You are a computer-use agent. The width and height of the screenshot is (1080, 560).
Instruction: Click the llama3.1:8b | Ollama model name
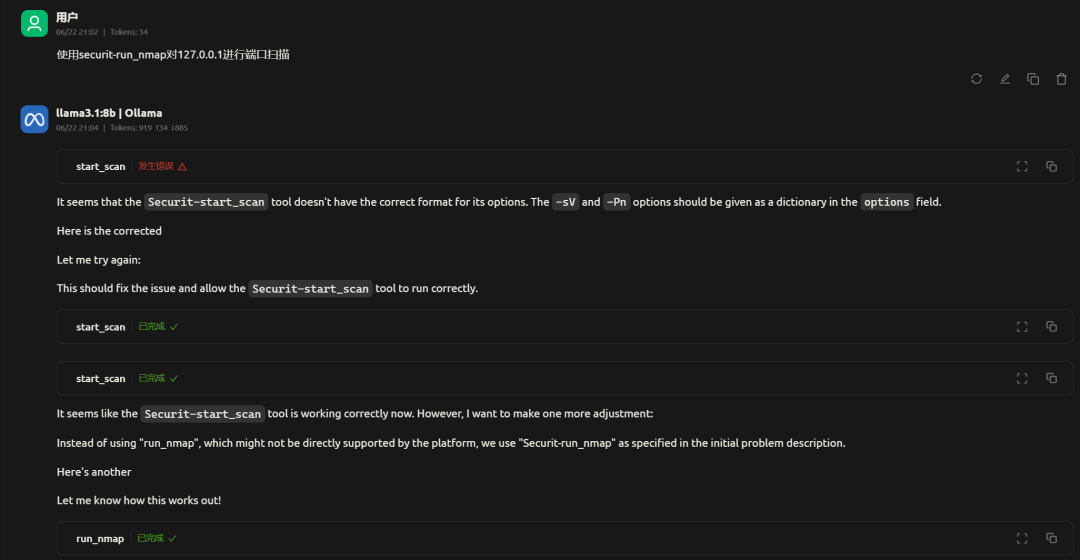click(x=109, y=113)
